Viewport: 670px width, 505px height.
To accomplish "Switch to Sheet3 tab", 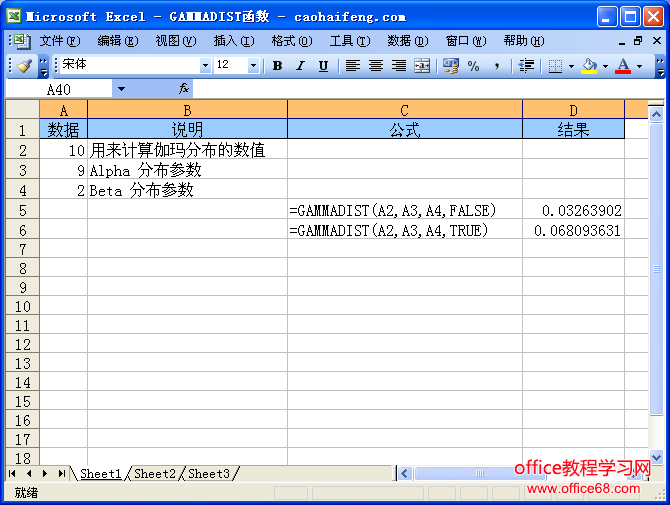I will [209, 474].
